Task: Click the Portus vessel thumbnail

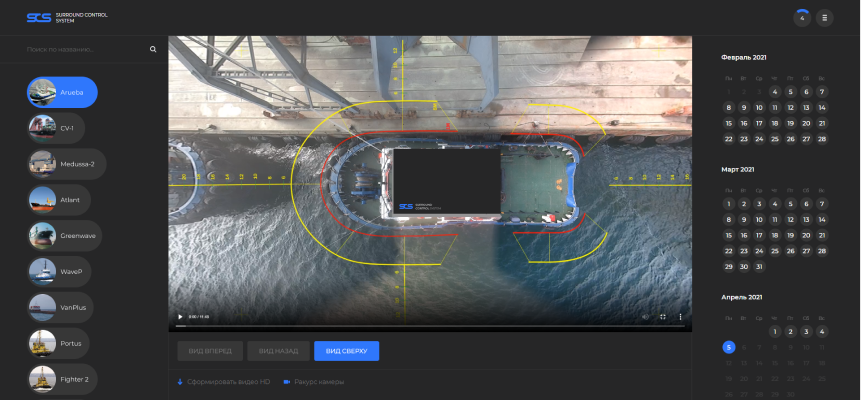Action: point(43,343)
